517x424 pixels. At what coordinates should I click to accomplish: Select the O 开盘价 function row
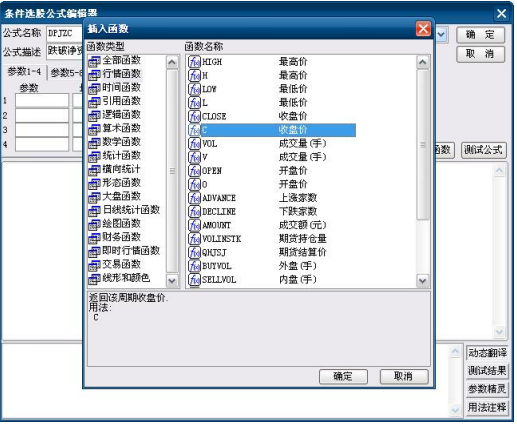248,184
